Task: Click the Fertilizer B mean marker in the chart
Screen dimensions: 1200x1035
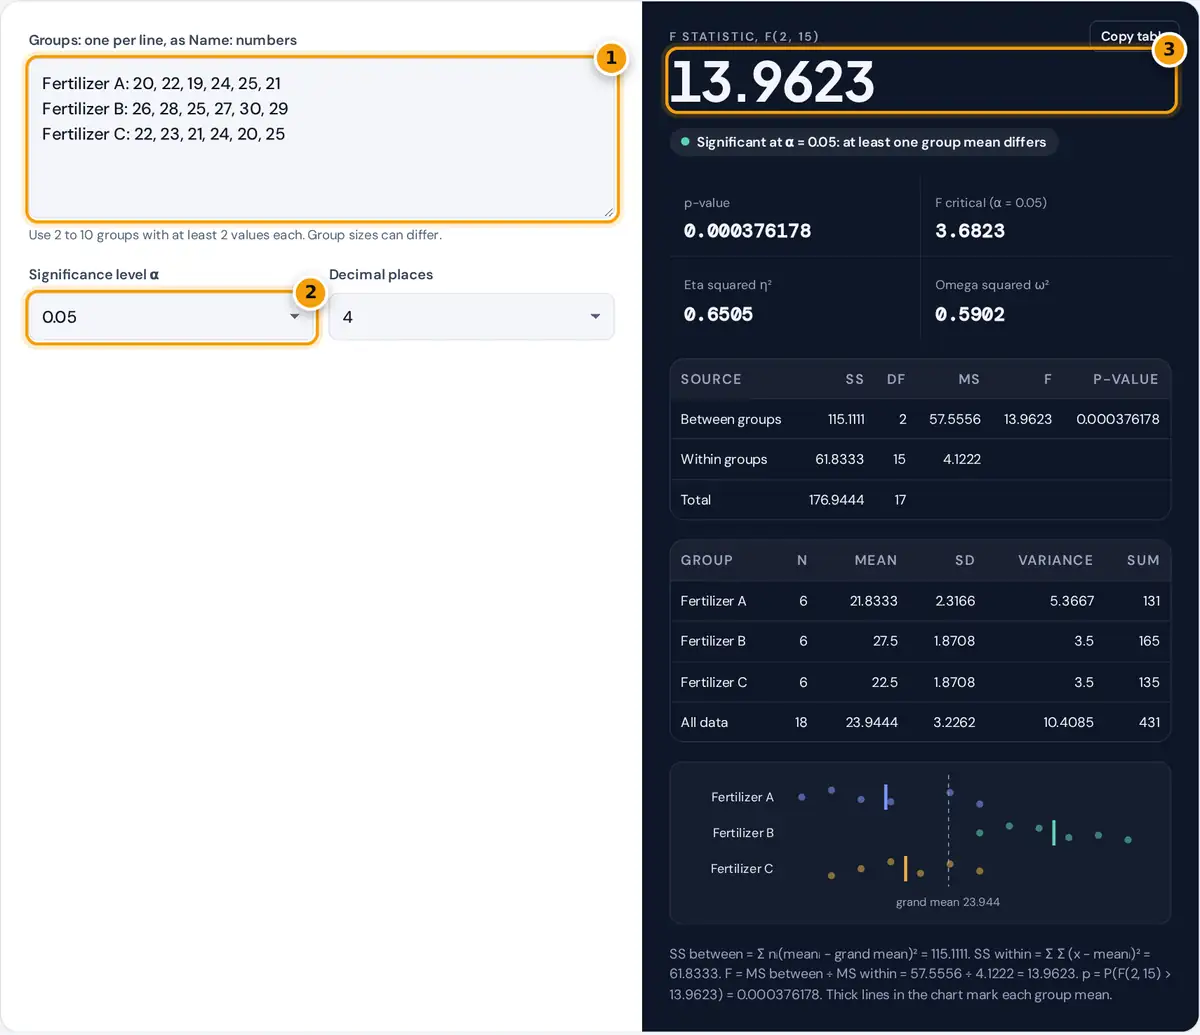Action: pyautogui.click(x=1053, y=832)
